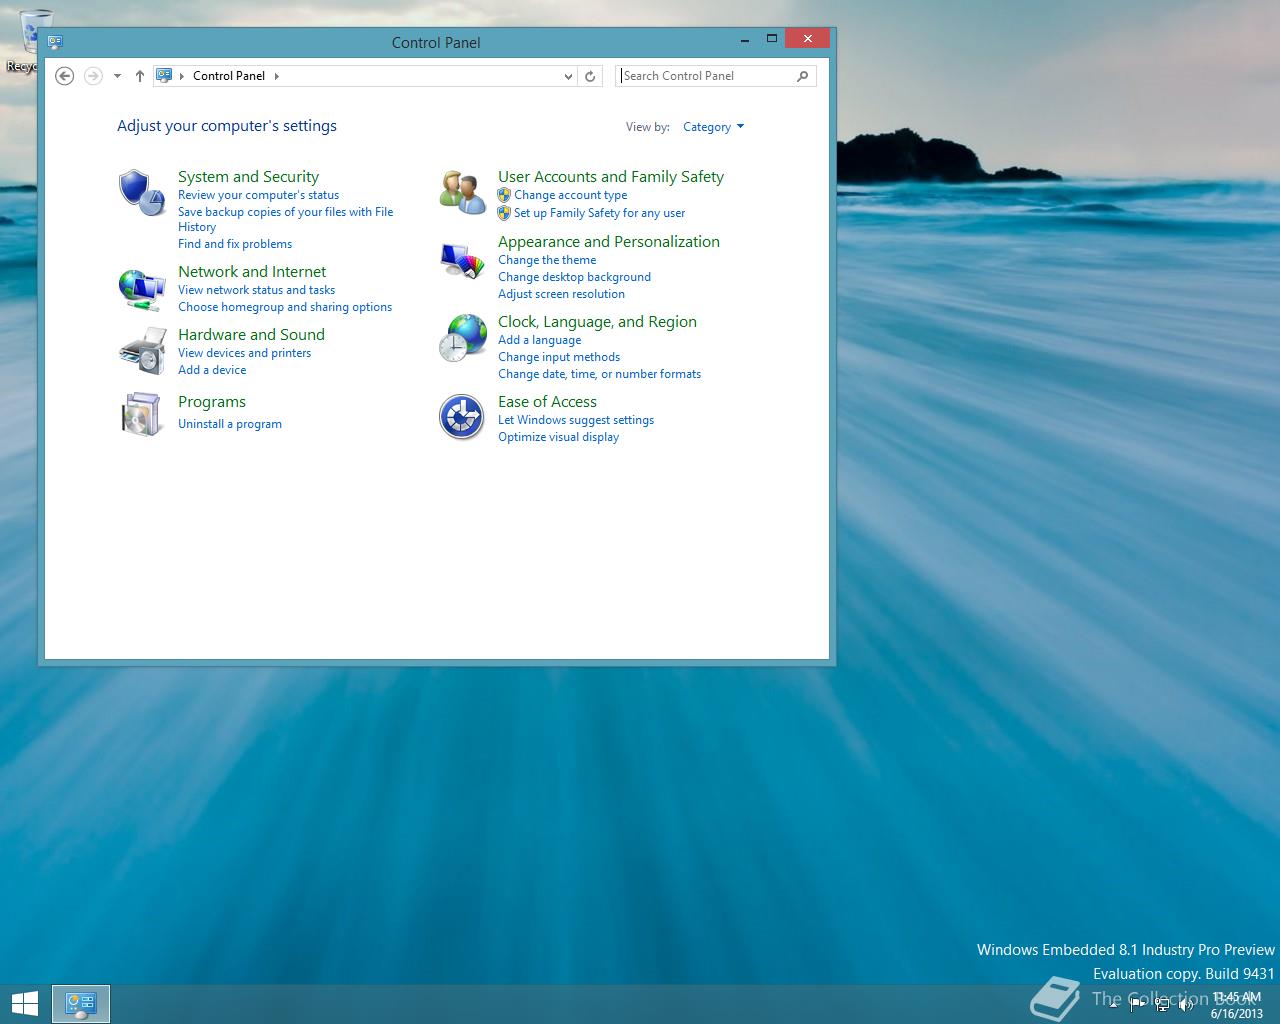Open Clock, Language, and Region heading

[597, 322]
